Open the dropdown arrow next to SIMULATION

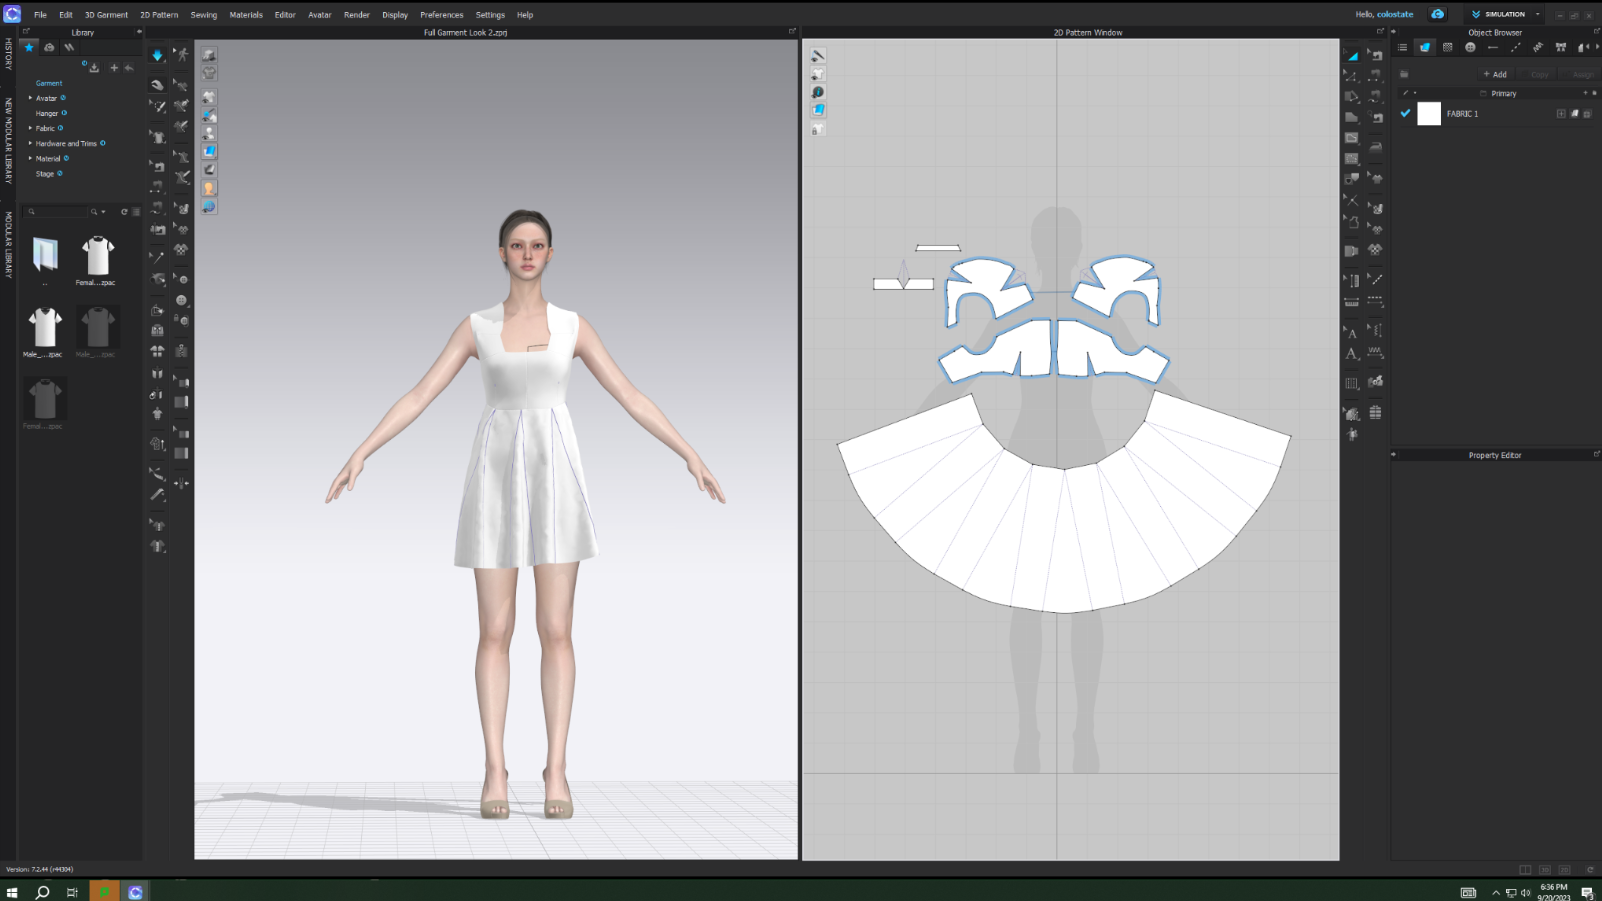[x=1538, y=14]
